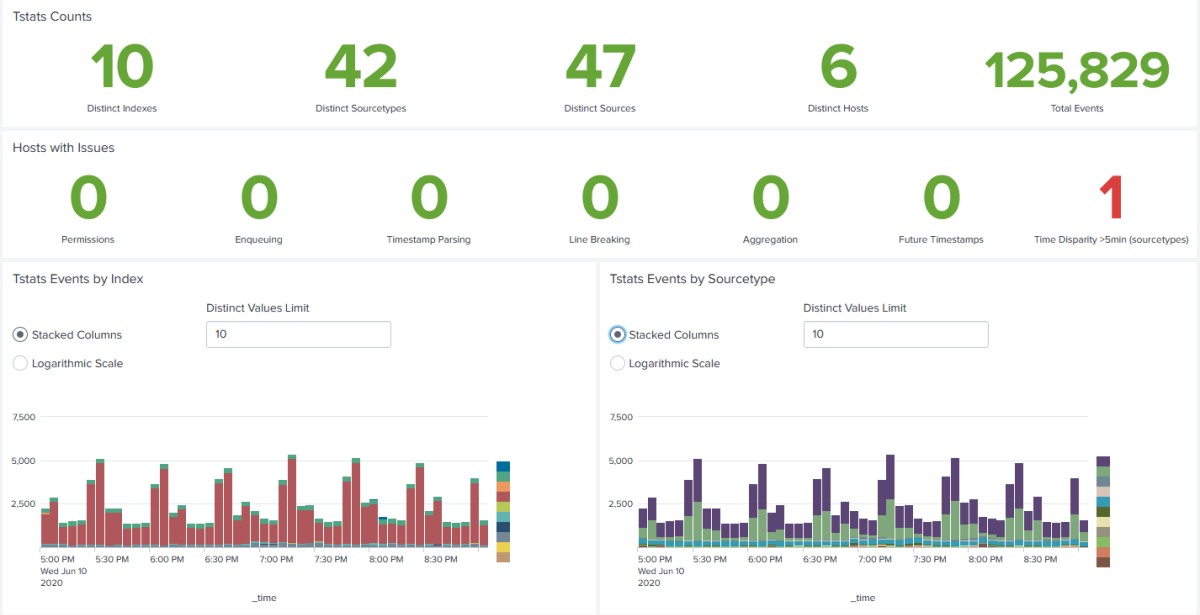Image resolution: width=1200 pixels, height=615 pixels.
Task: Click the Timestamp Parsing zero value
Action: pos(429,198)
